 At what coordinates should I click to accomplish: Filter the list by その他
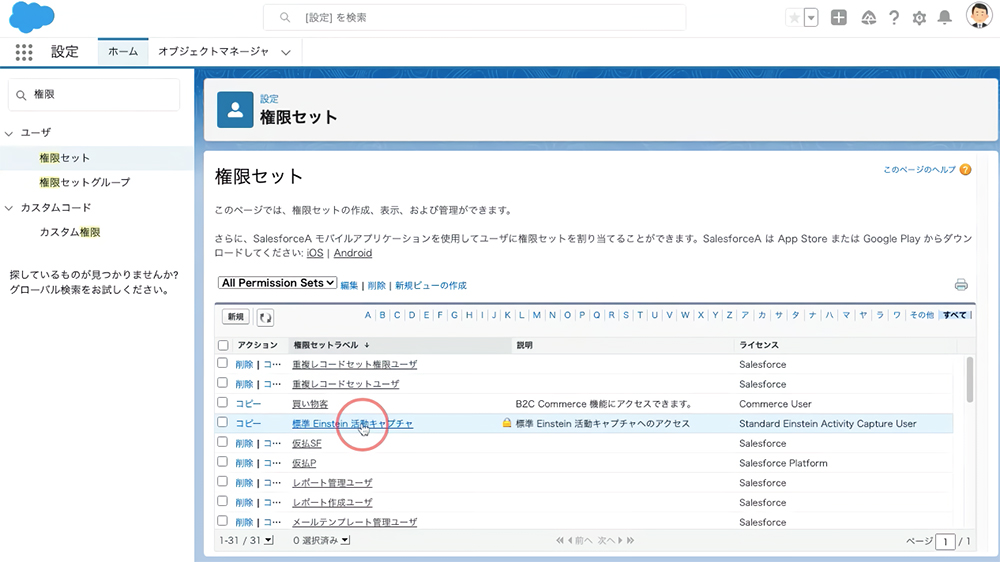point(922,315)
